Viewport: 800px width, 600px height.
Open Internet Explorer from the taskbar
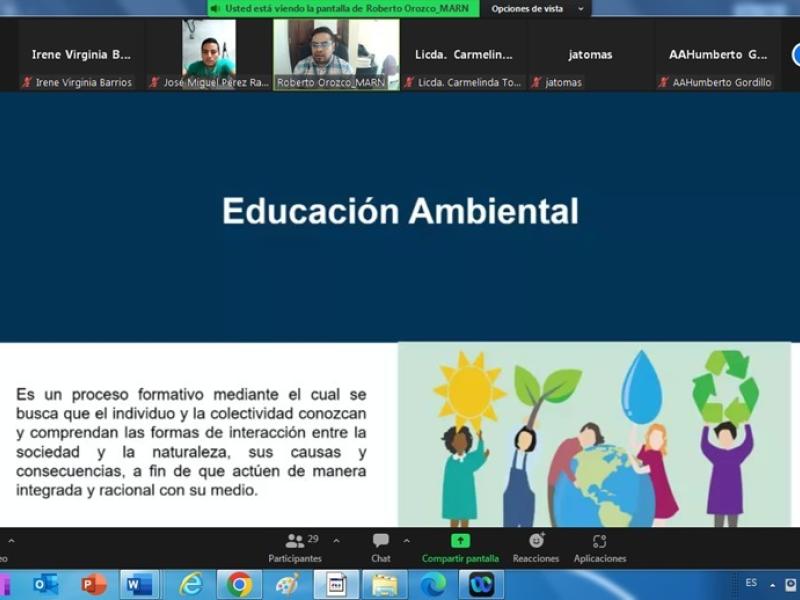coord(190,584)
